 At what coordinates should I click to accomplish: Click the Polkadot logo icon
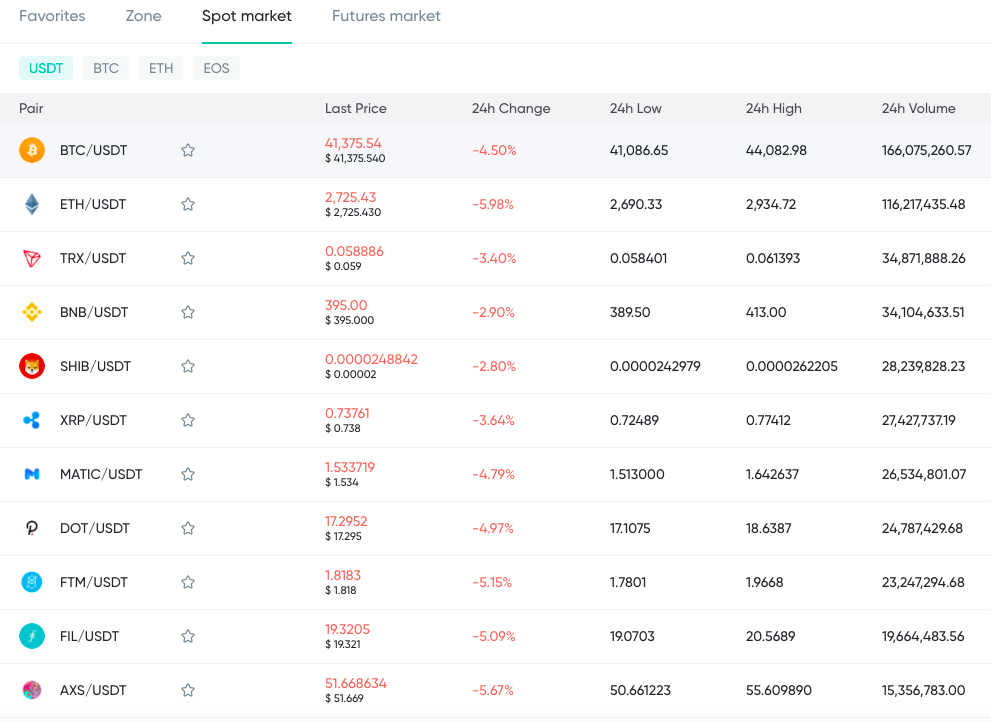pyautogui.click(x=32, y=528)
